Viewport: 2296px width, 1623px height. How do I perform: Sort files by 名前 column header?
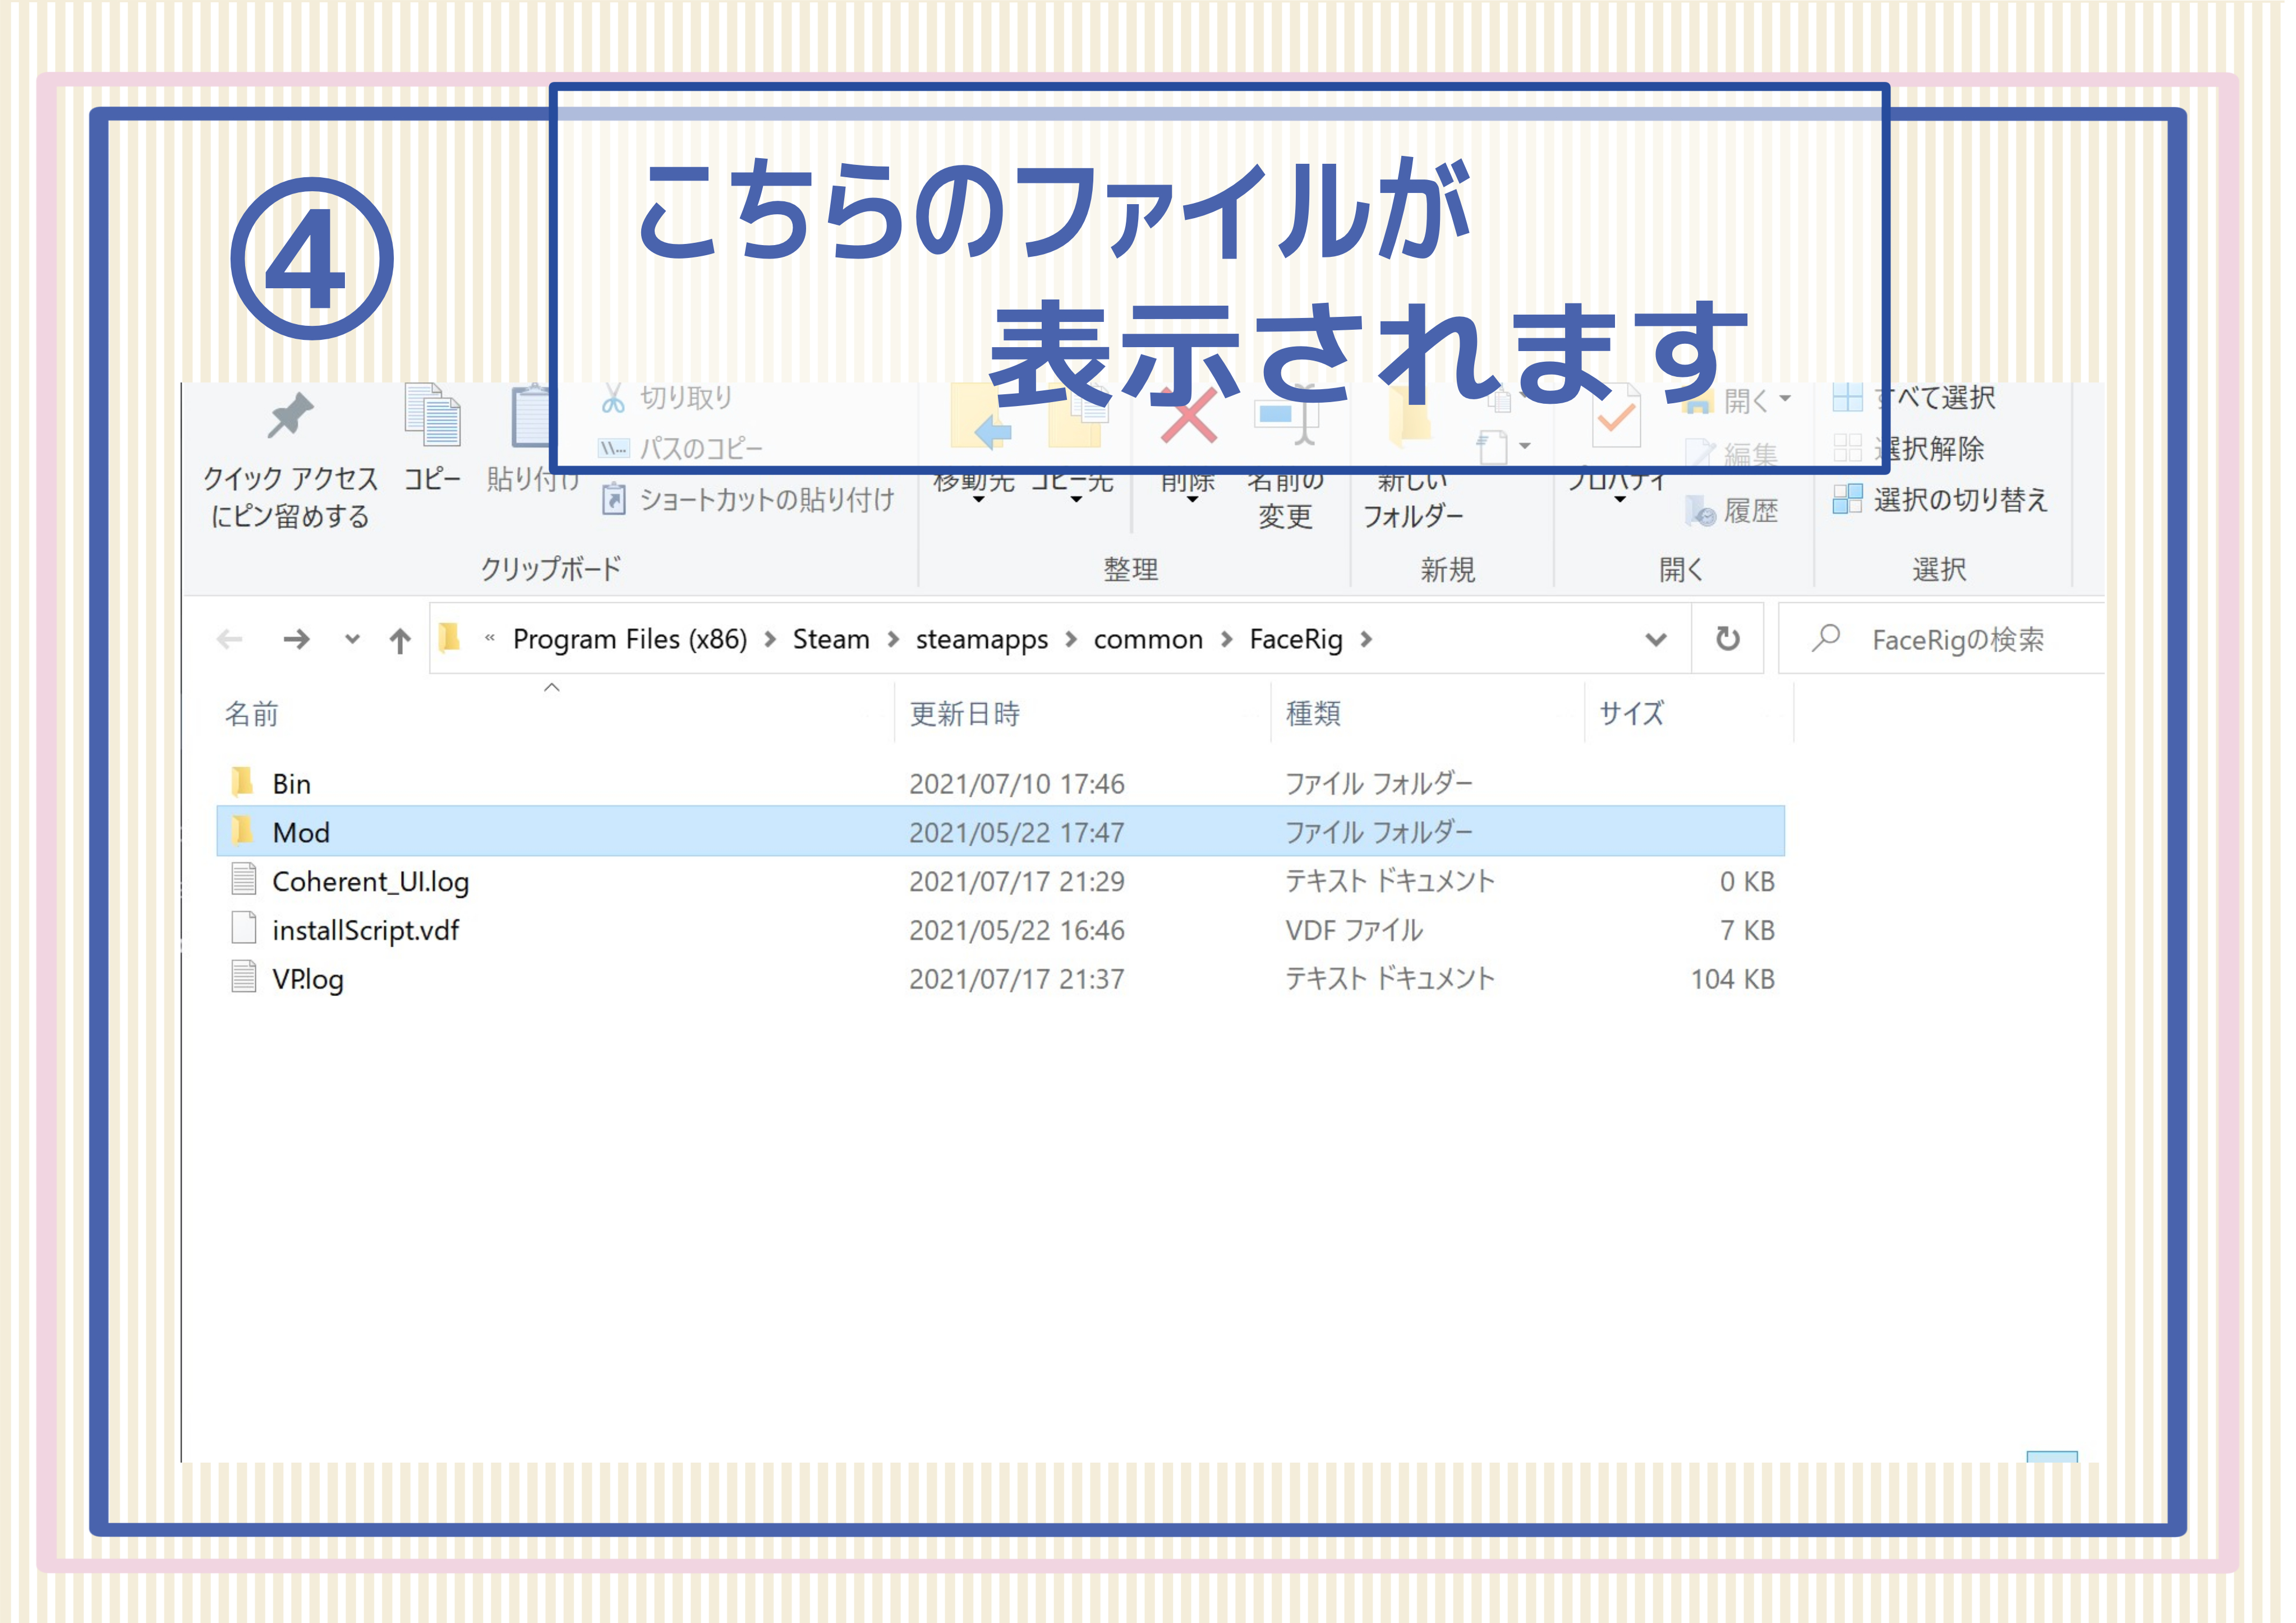point(252,714)
